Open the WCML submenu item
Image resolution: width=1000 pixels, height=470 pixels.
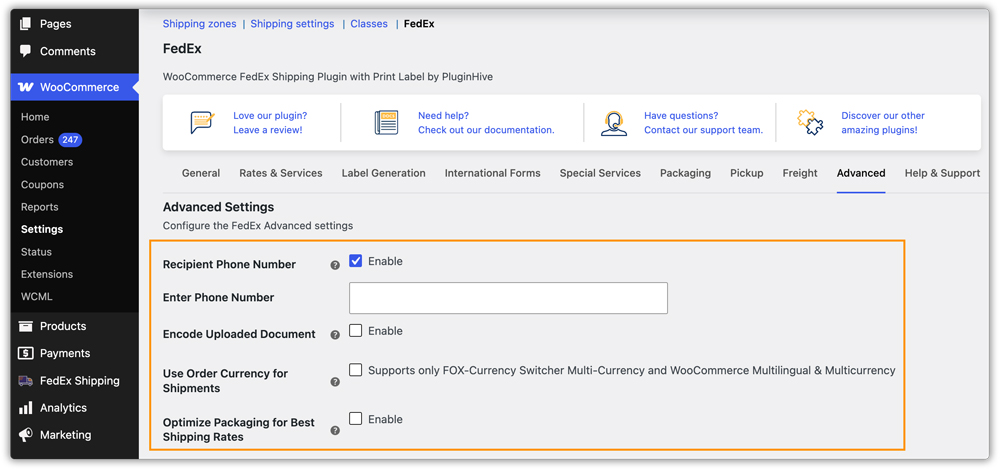[x=36, y=297]
